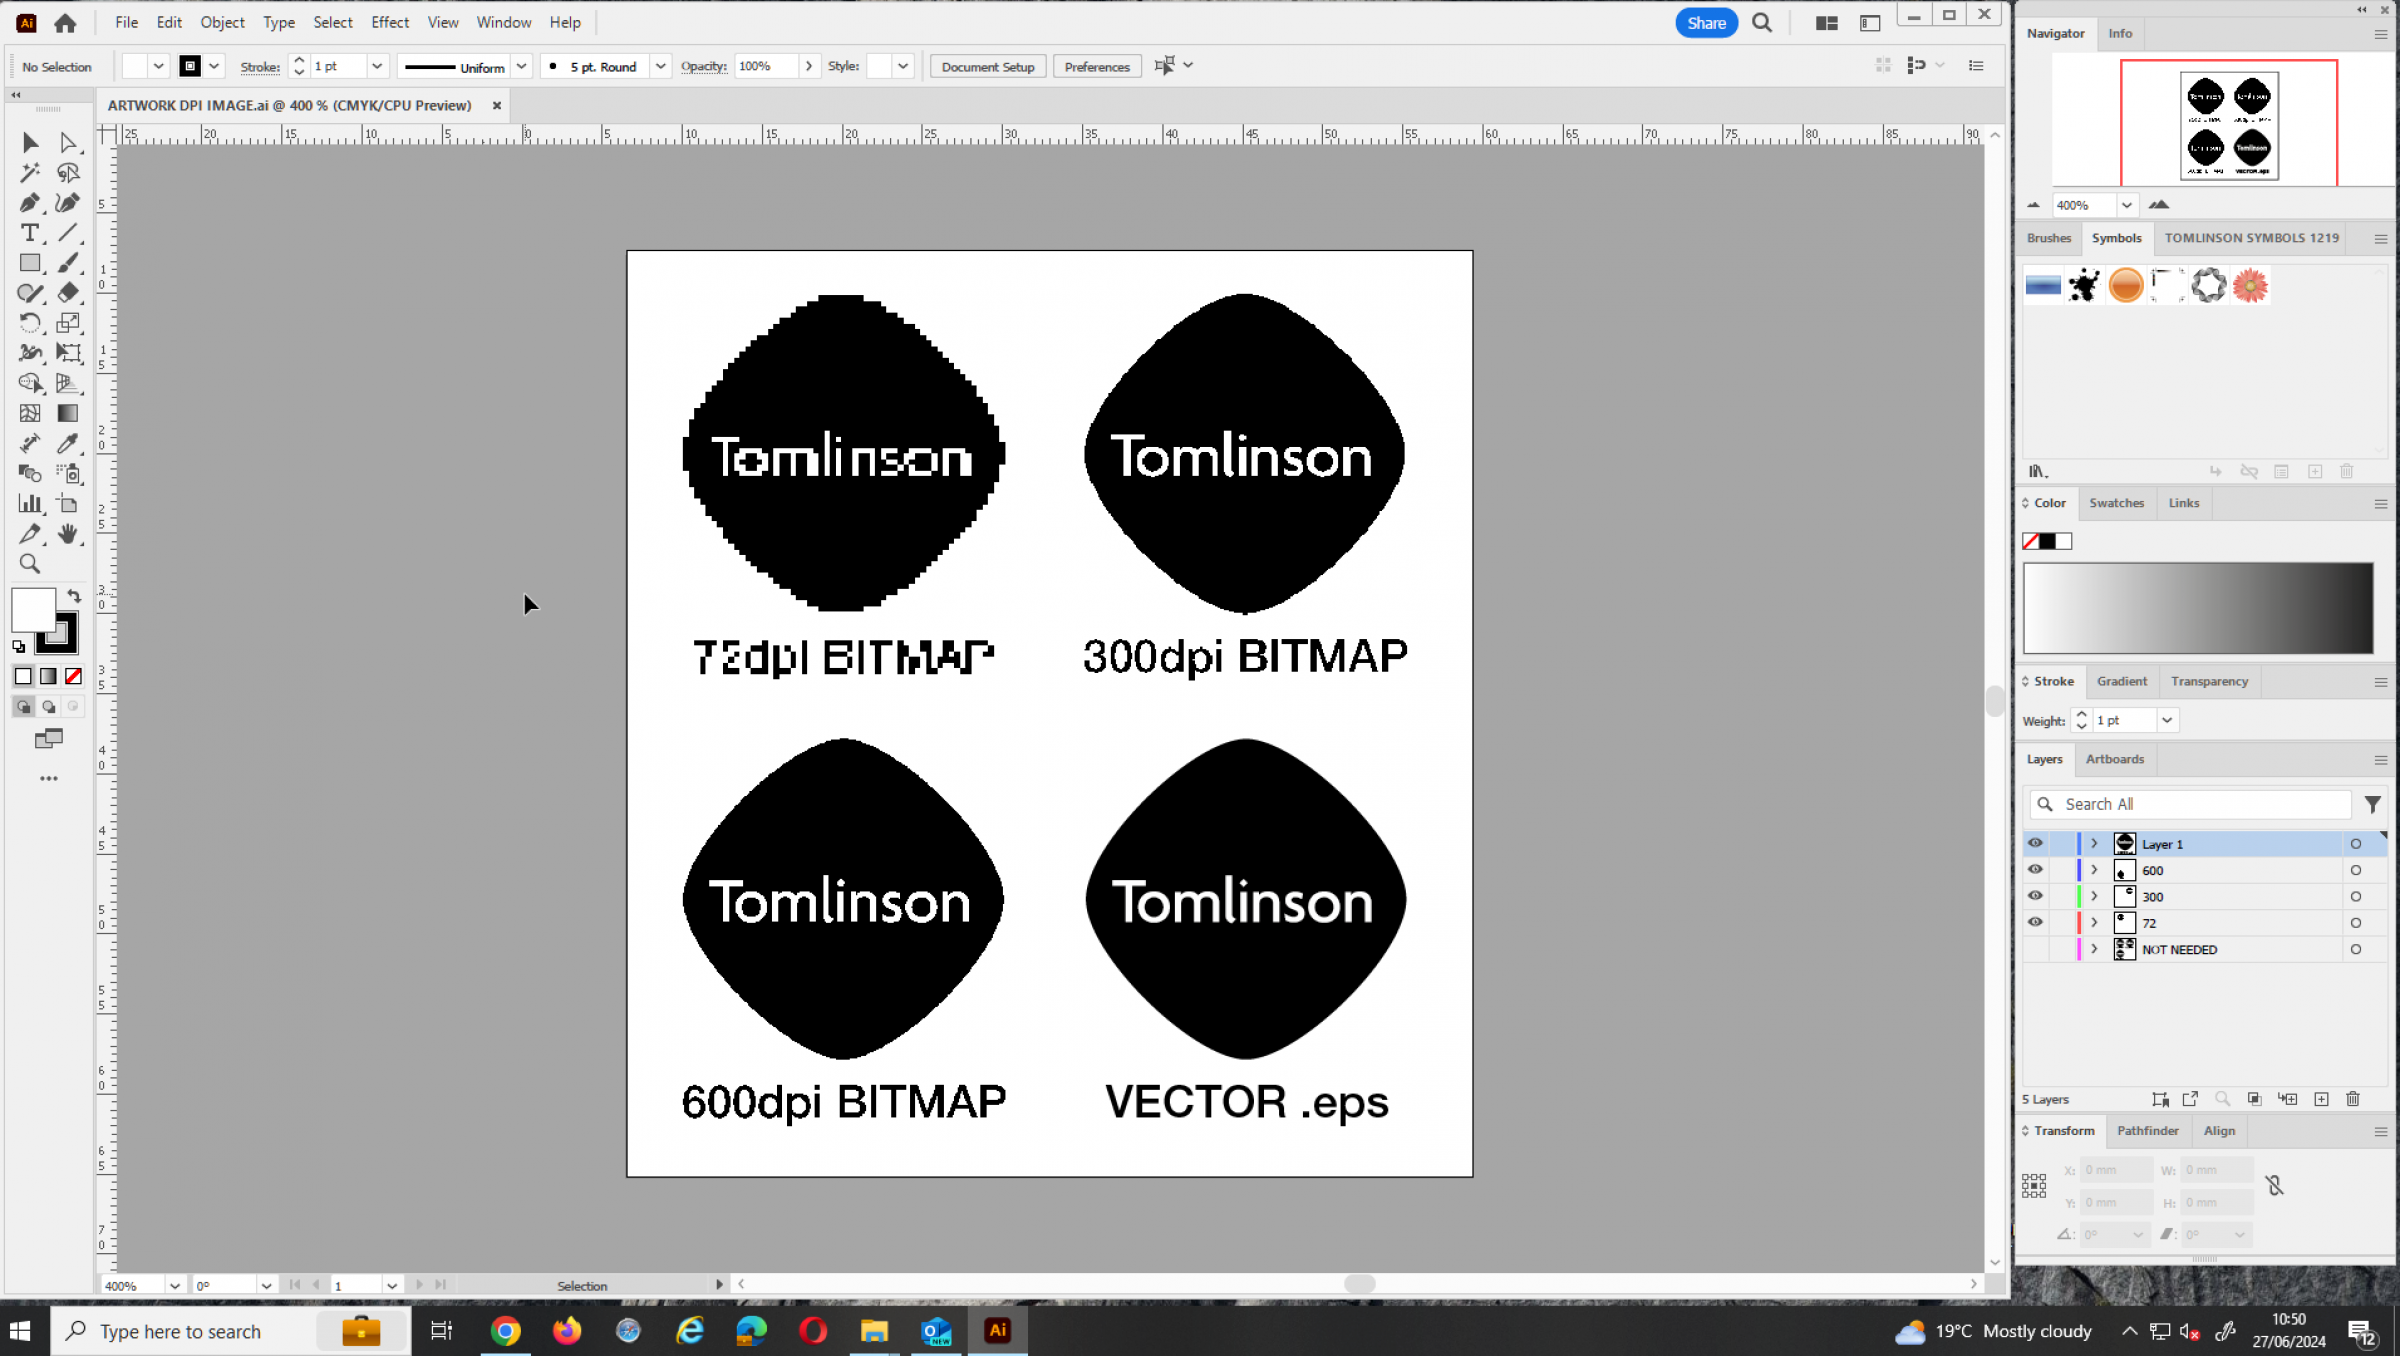
Task: Switch to the Brushes tab
Action: pos(2048,238)
